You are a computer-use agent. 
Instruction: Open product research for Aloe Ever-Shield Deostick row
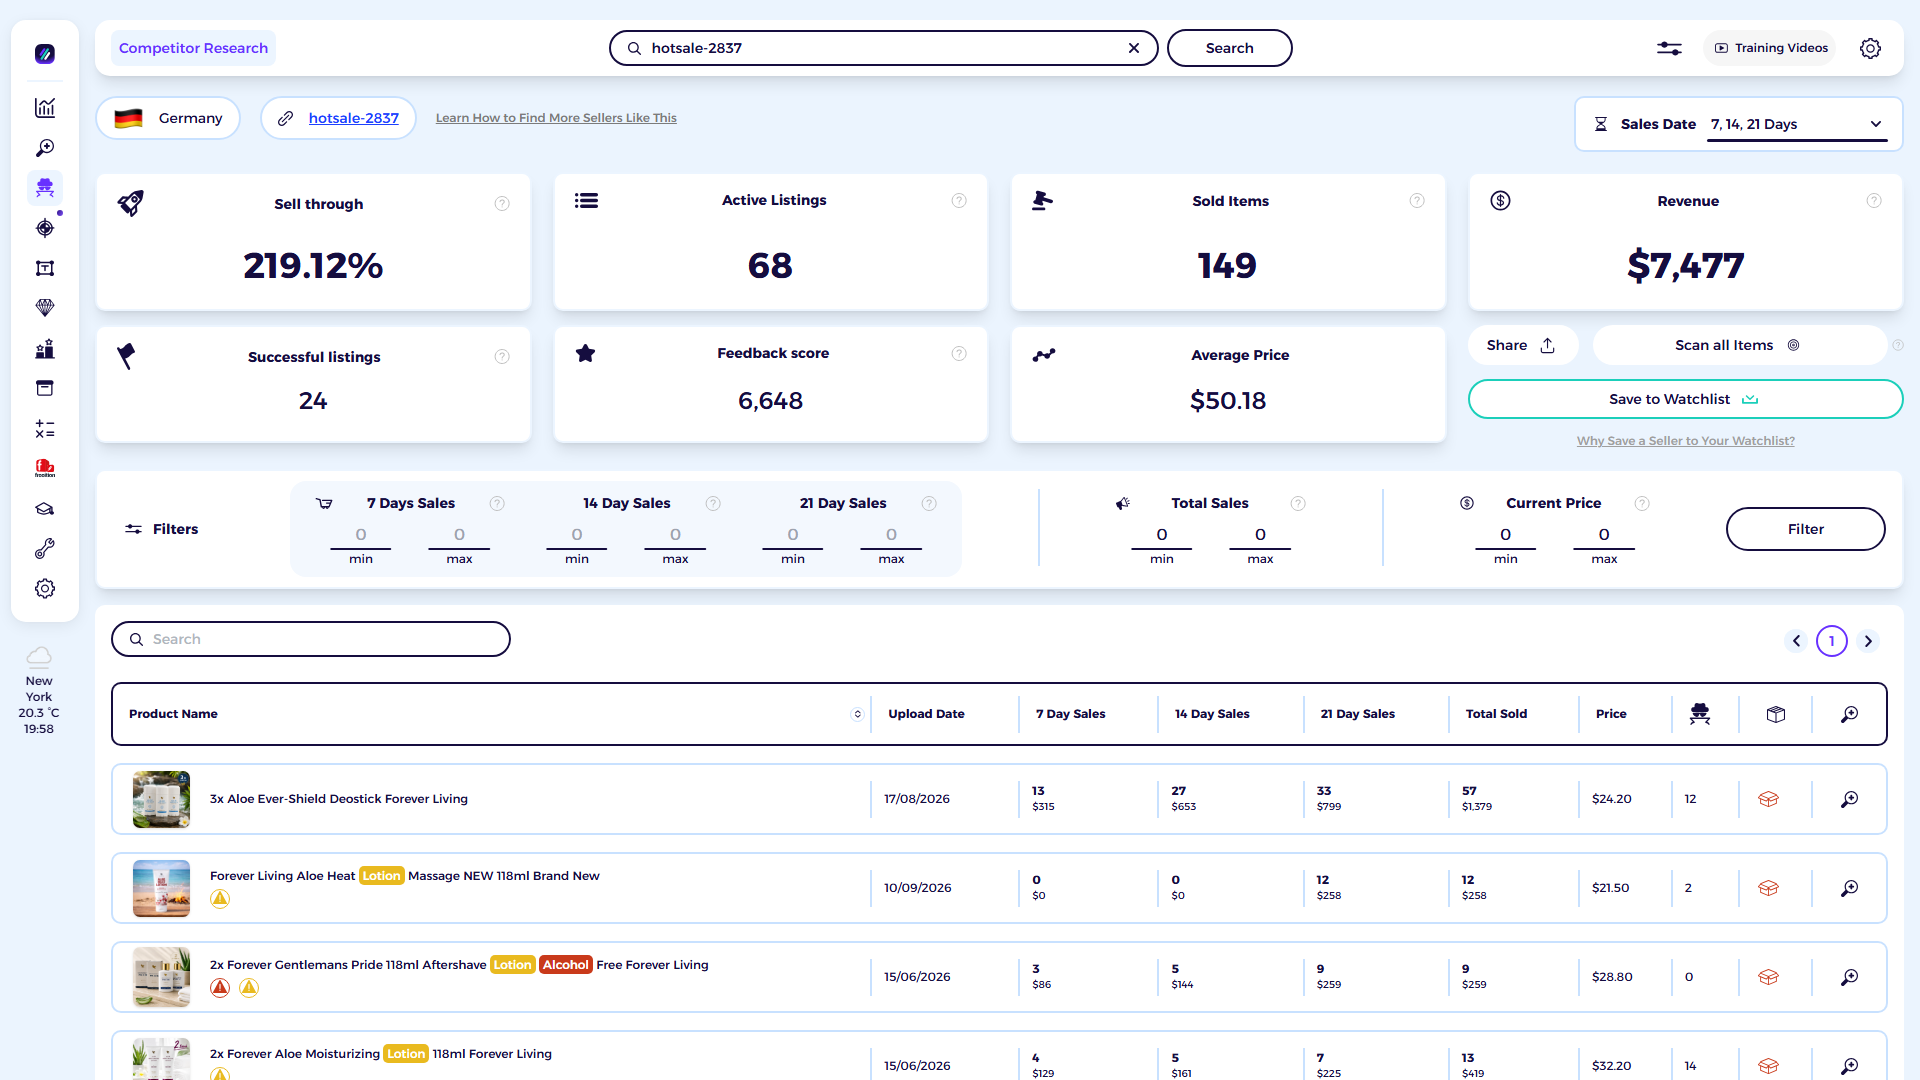(x=1850, y=799)
